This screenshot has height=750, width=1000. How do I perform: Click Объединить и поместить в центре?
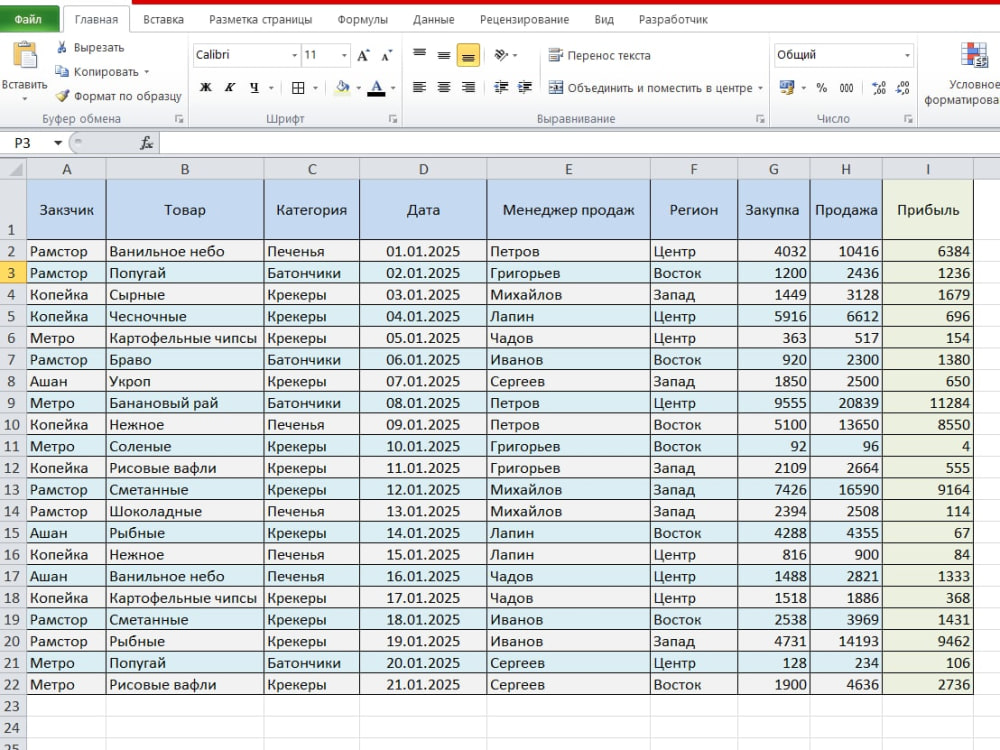click(x=656, y=88)
